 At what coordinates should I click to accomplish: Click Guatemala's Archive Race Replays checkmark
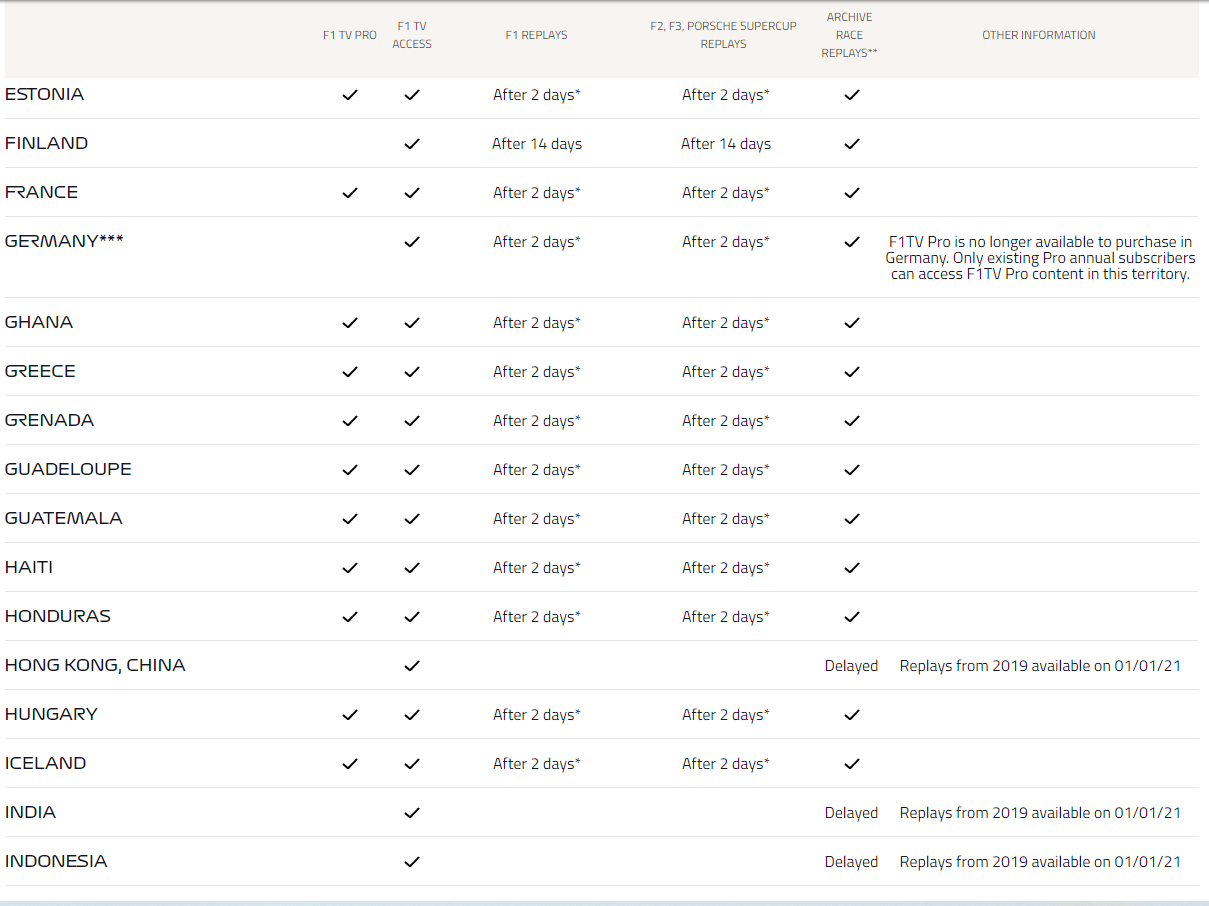coord(852,519)
